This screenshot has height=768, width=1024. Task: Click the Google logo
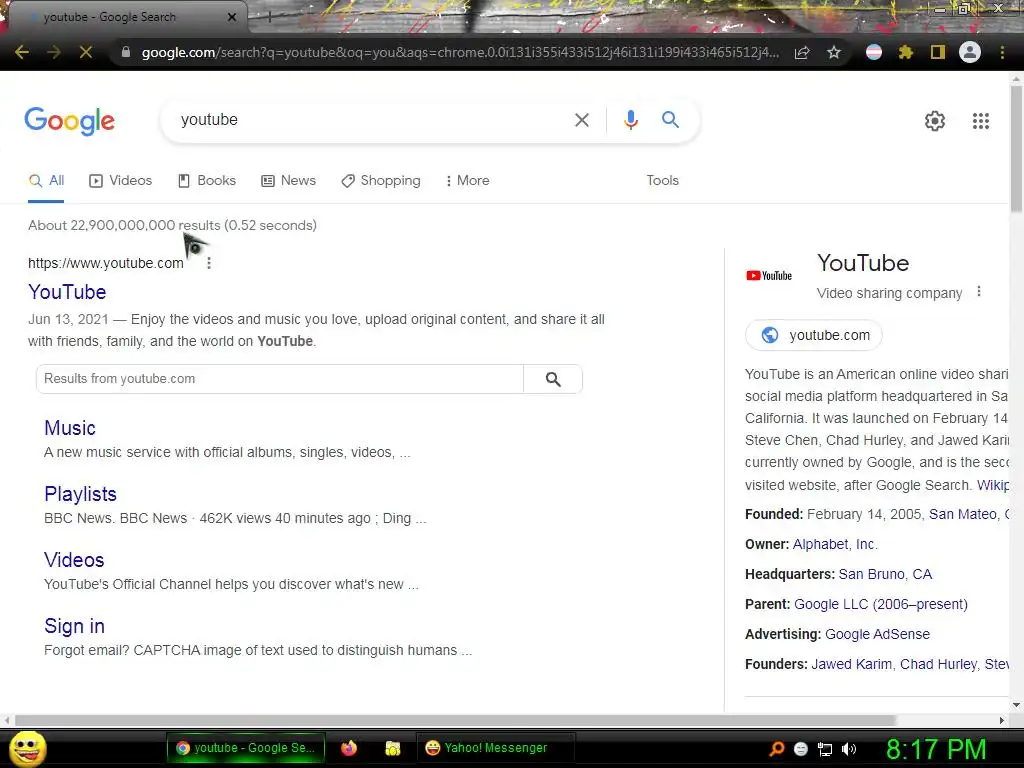(x=69, y=121)
